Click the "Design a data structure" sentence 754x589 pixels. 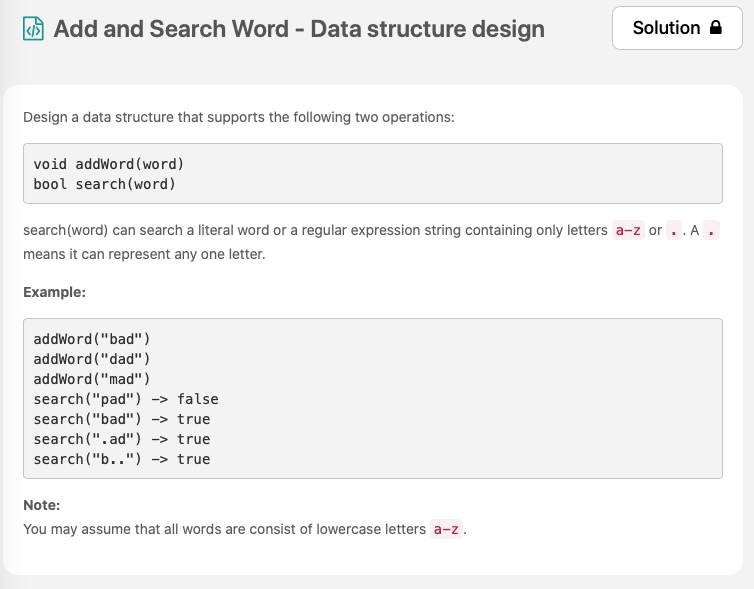tap(239, 117)
